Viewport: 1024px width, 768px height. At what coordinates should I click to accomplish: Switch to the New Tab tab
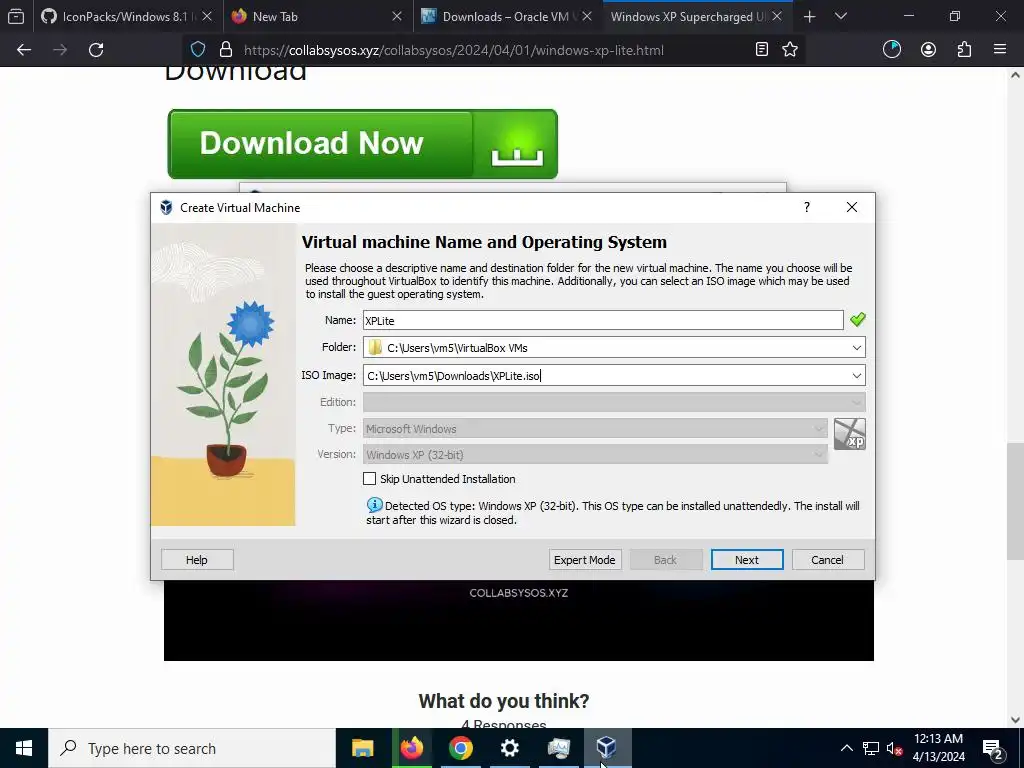click(317, 16)
